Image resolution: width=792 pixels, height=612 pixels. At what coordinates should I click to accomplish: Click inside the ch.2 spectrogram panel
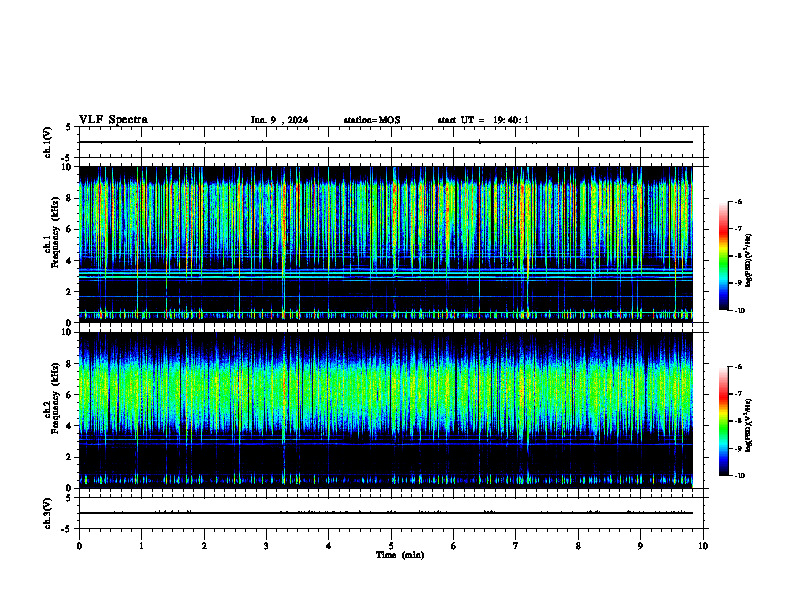click(x=385, y=410)
